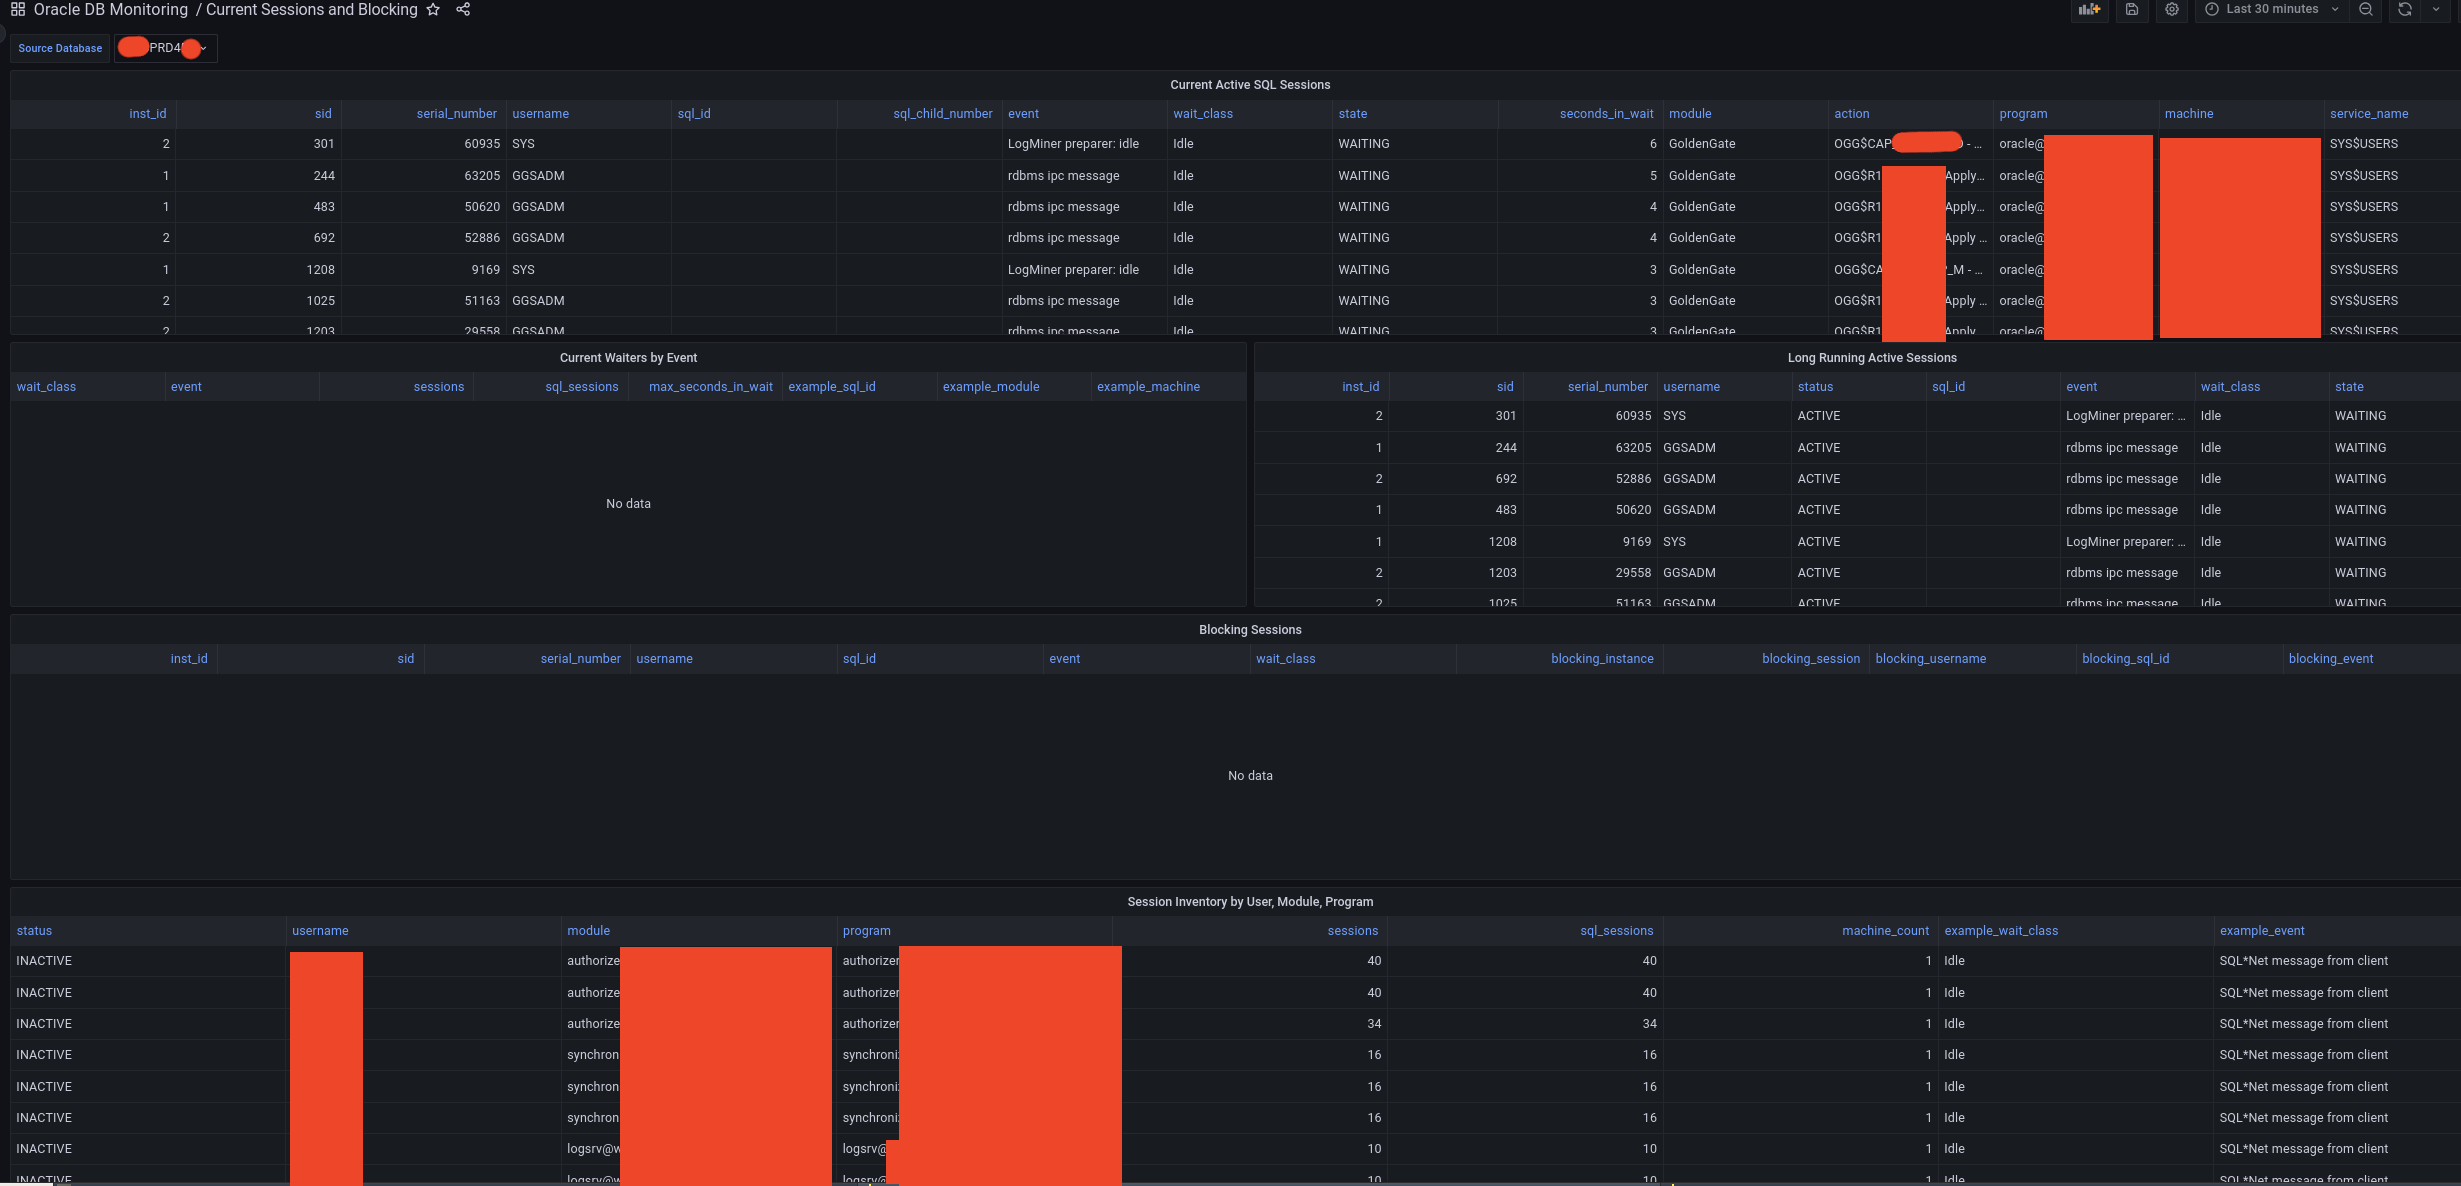Sort Session Inventory by sql_sessions

coord(1616,931)
